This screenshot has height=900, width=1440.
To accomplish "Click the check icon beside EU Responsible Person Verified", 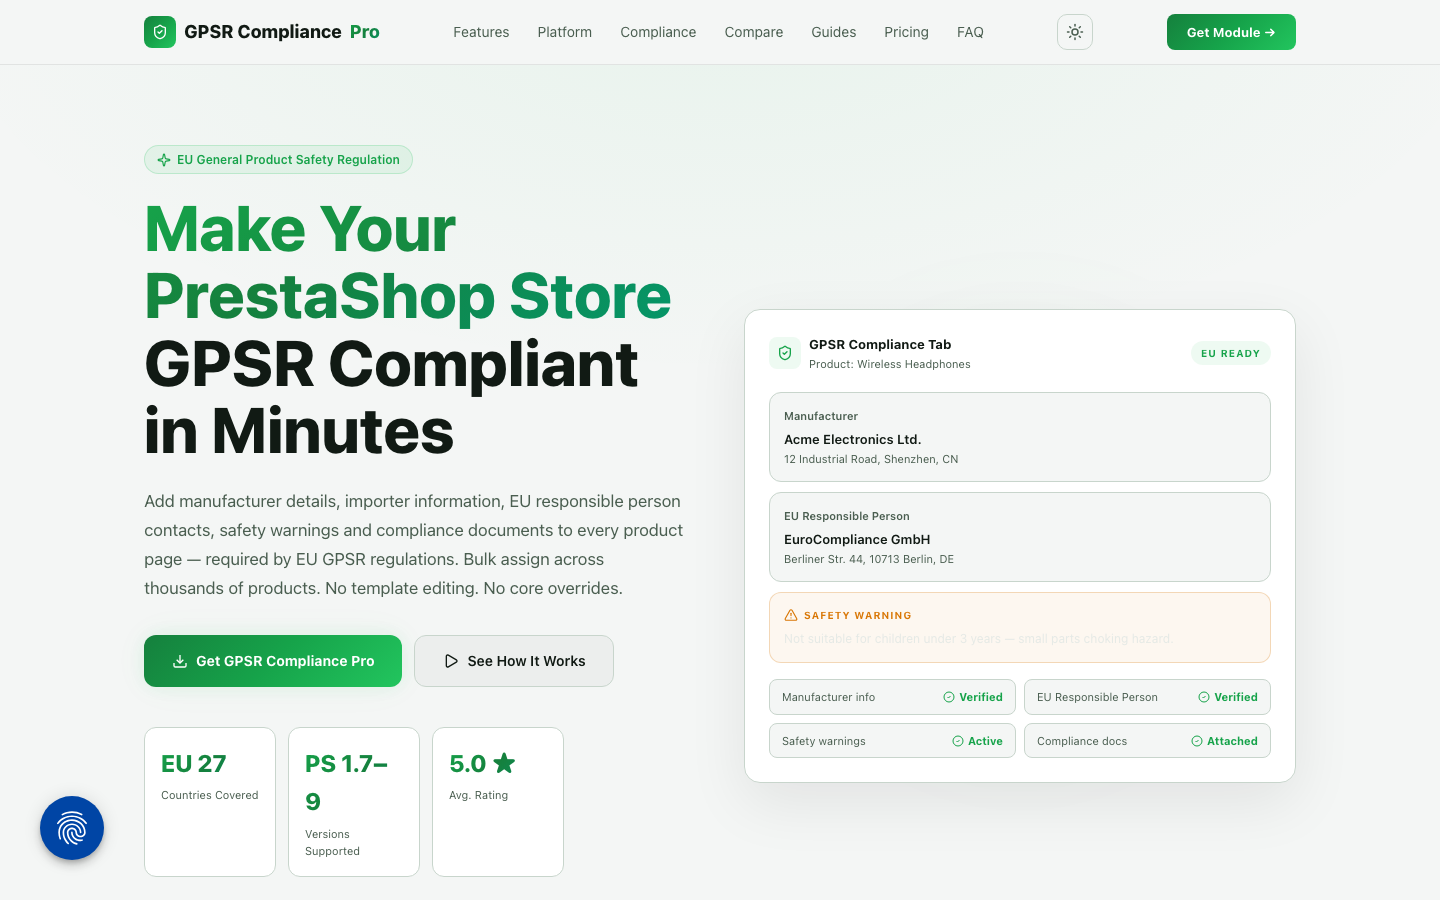I will 1204,697.
